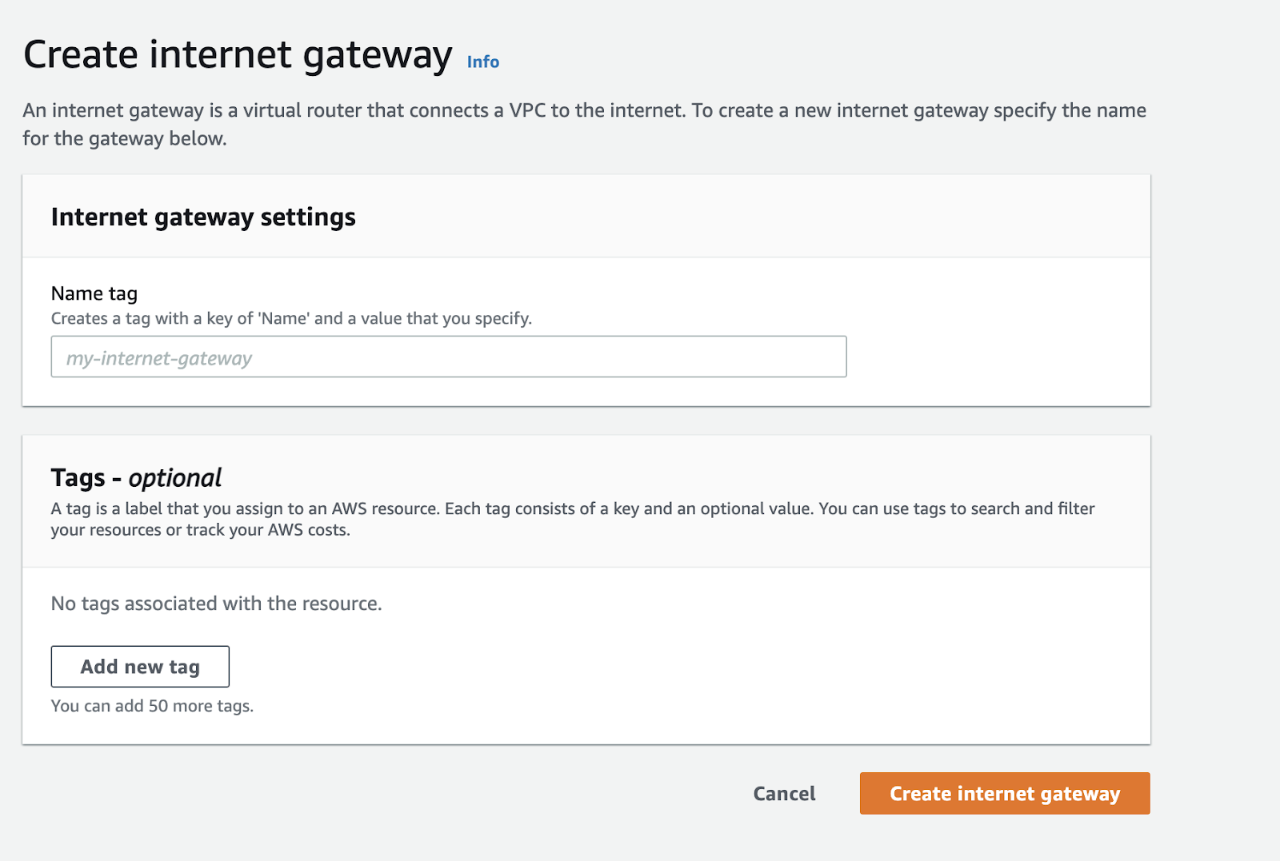
Task: Click 'No tags associated with the resource' text
Action: (x=216, y=604)
